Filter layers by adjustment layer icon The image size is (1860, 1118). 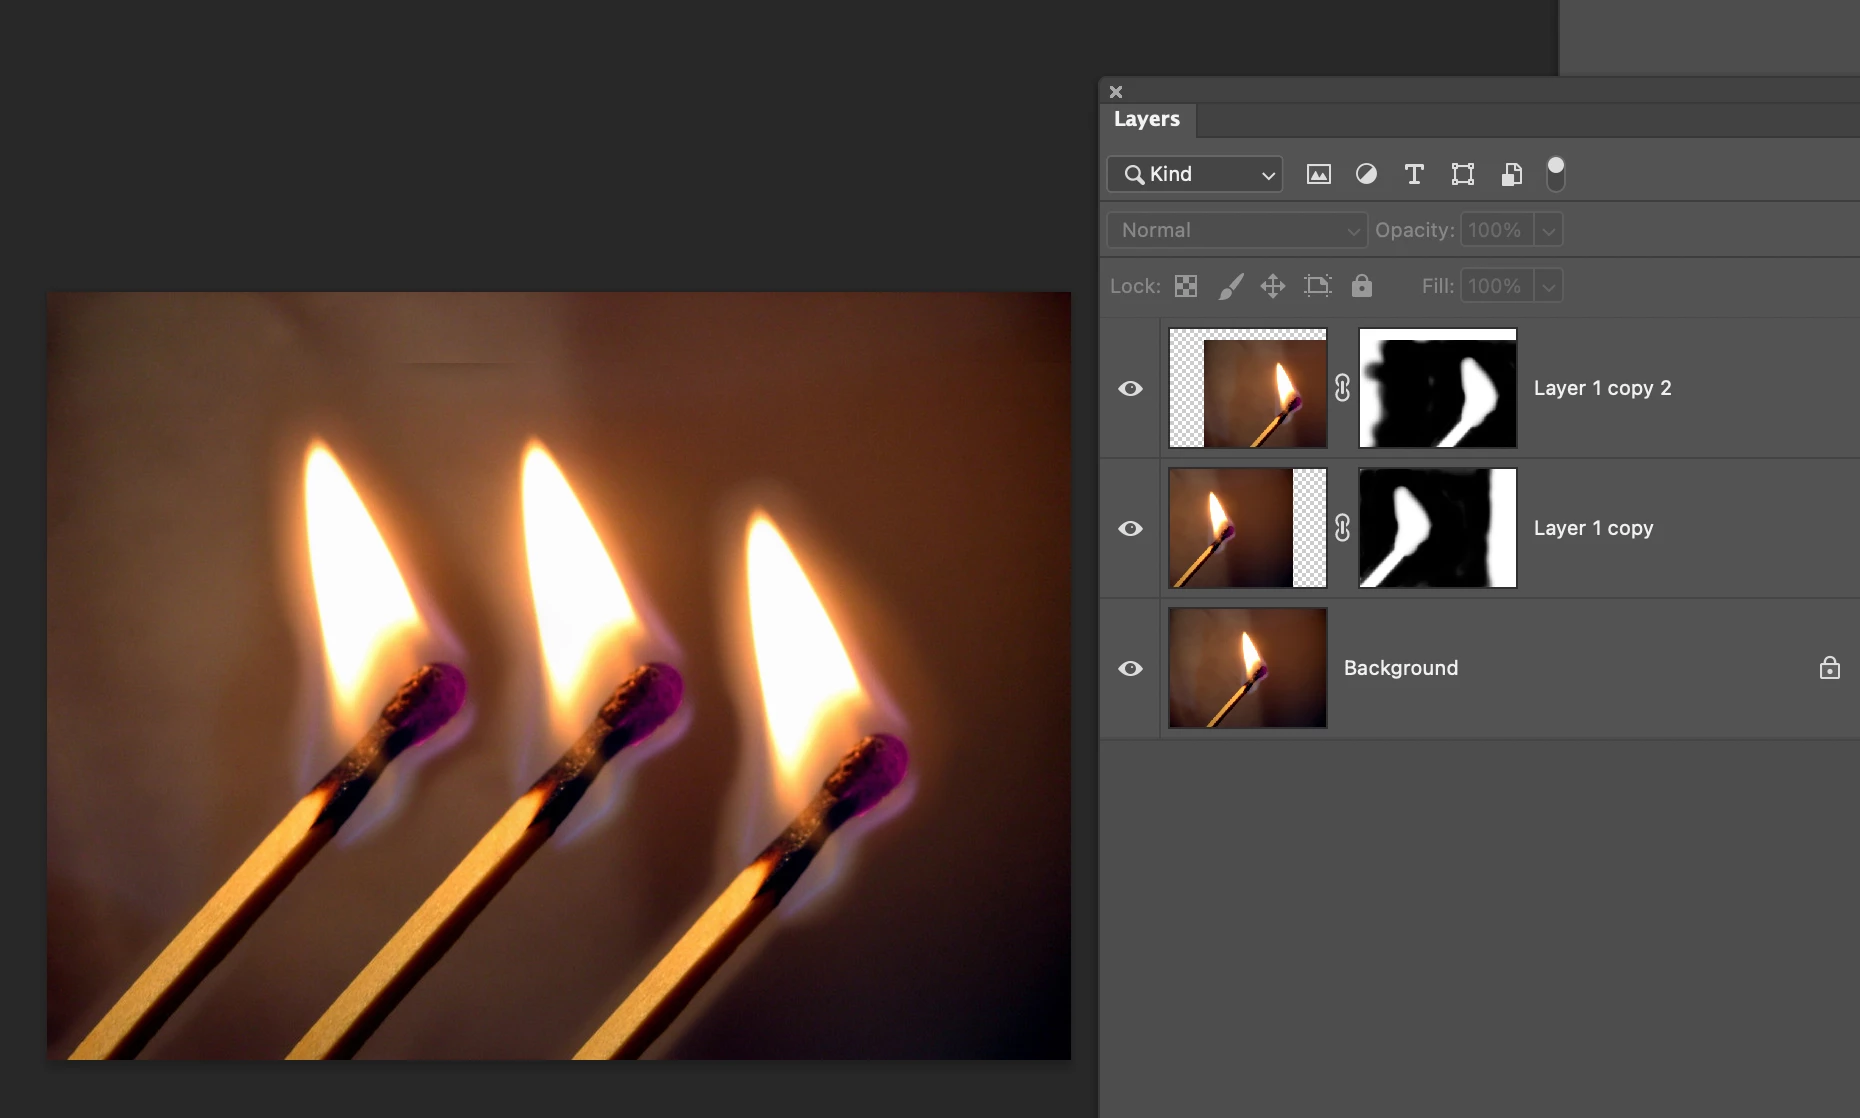(x=1366, y=174)
